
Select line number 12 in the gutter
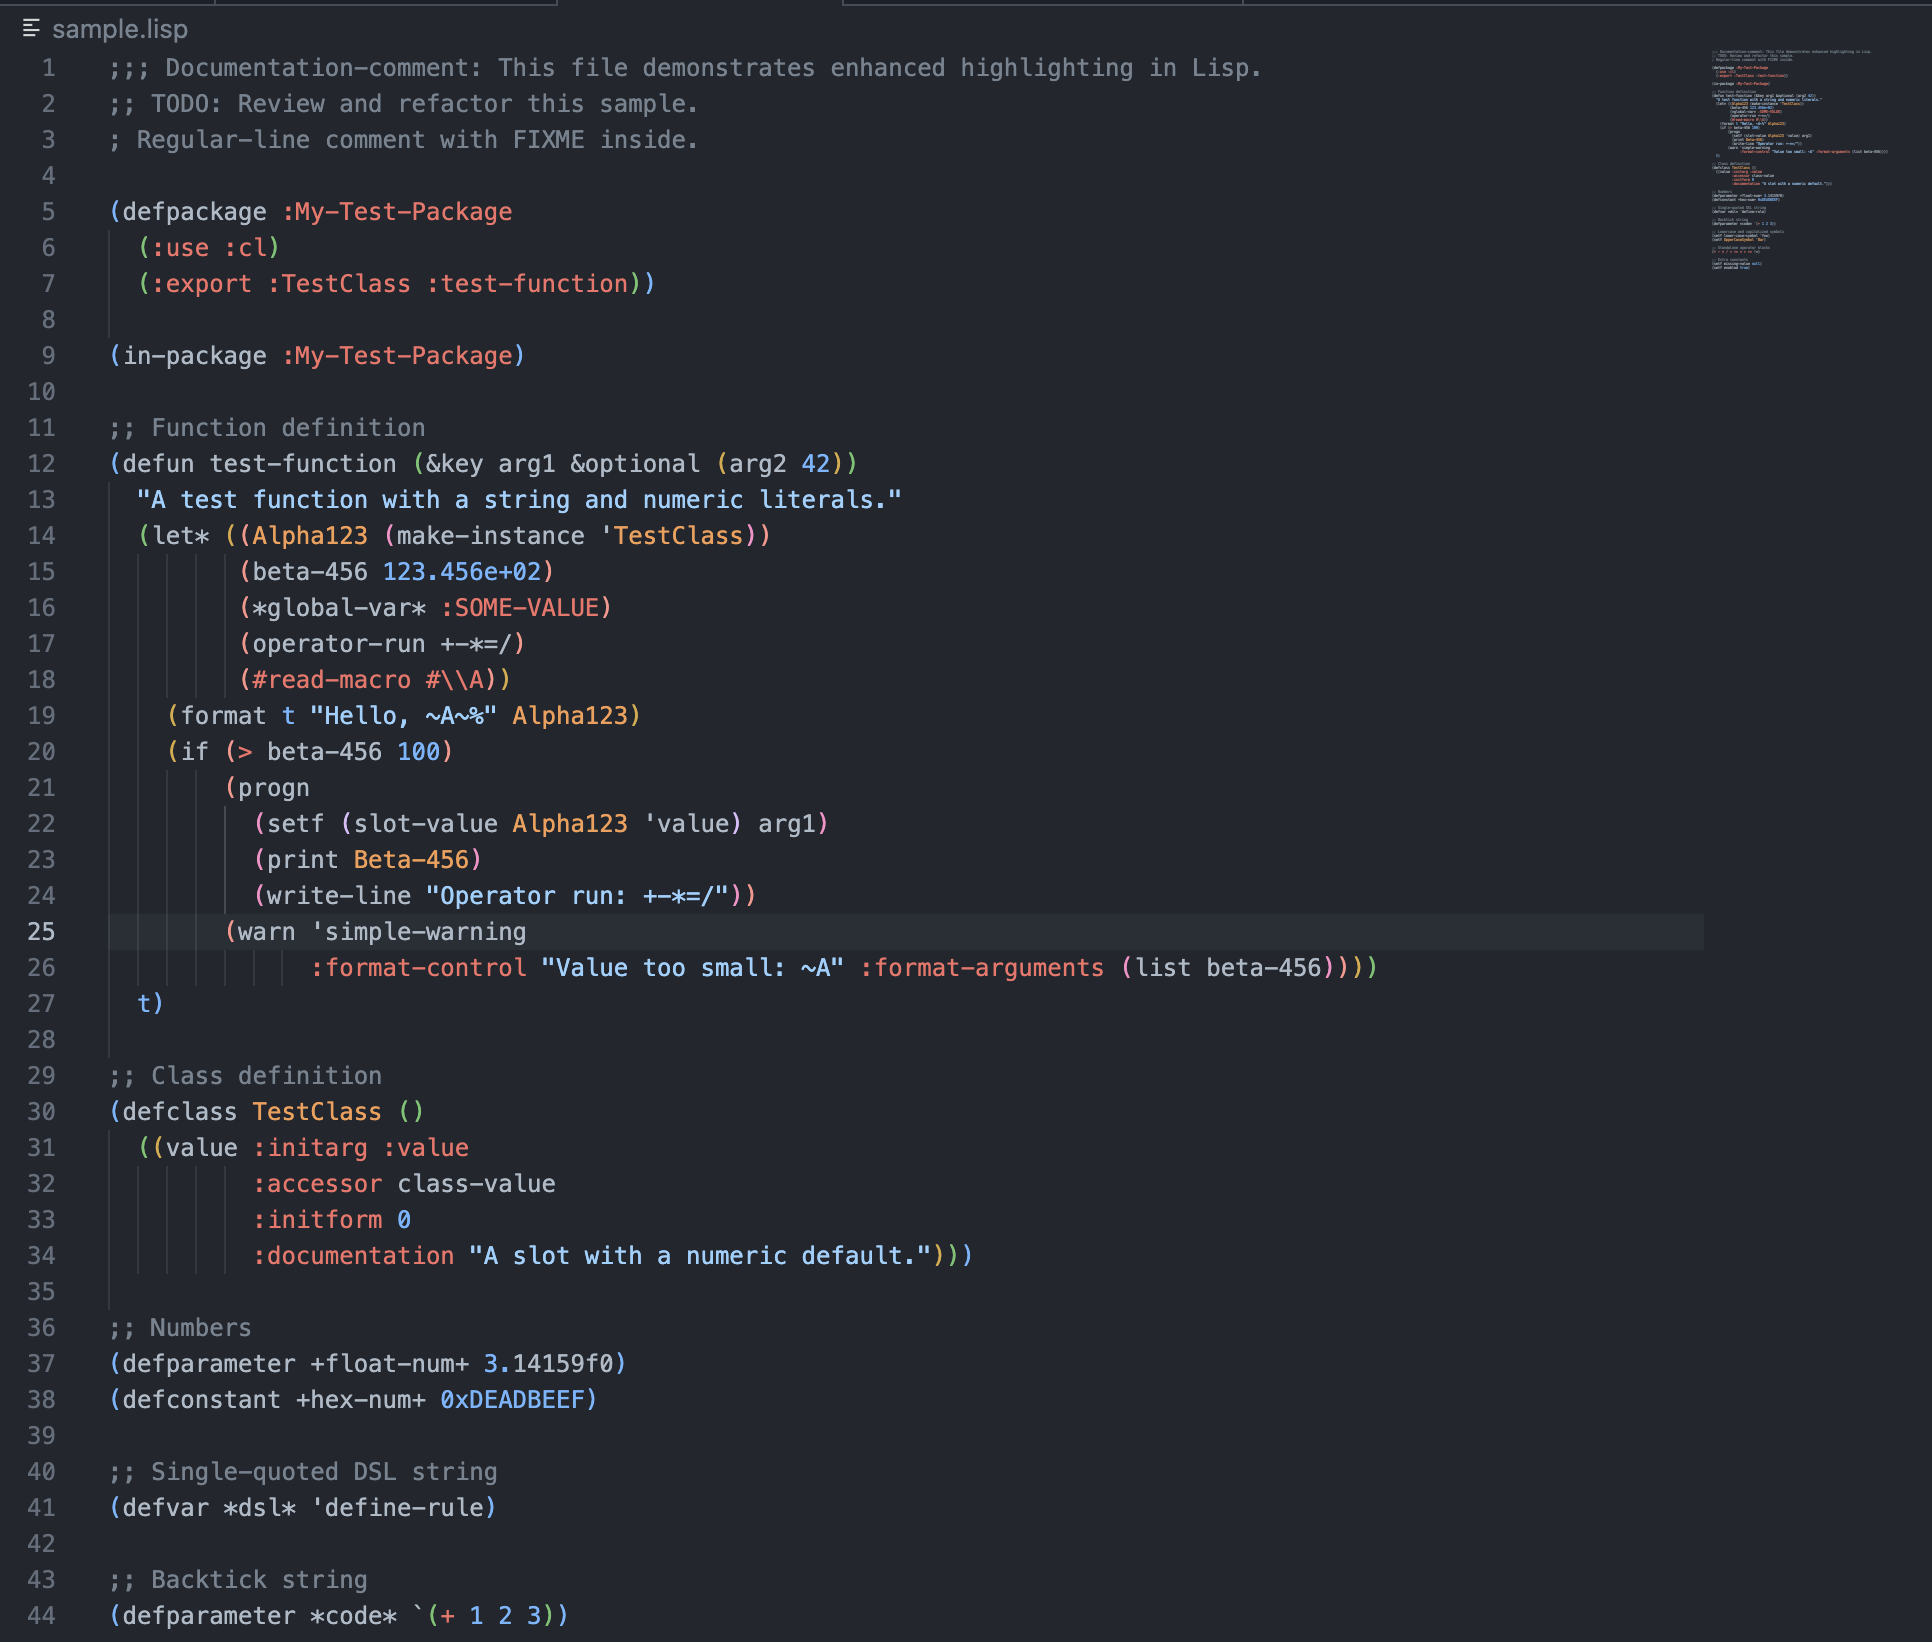click(41, 464)
